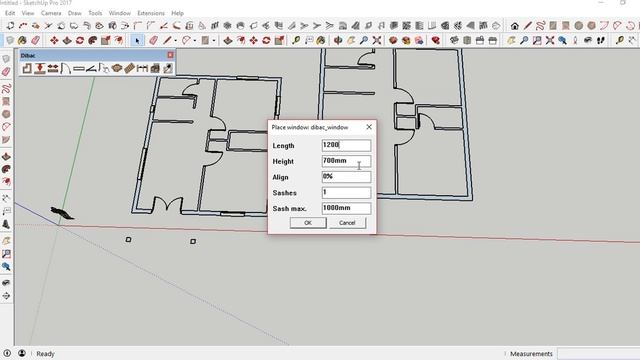This screenshot has height=360, width=640.
Task: Pick the Eraser next to Select arrow
Action: (153, 40)
